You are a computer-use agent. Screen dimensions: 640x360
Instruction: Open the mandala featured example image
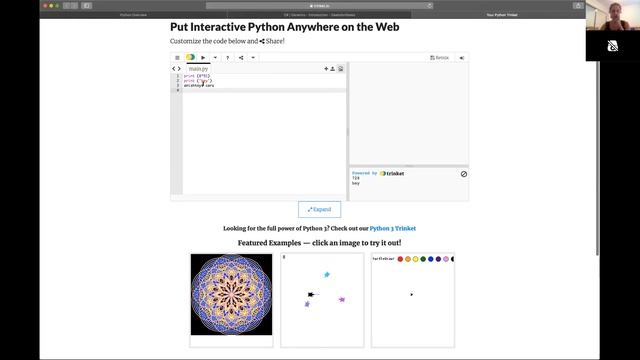tap(231, 294)
